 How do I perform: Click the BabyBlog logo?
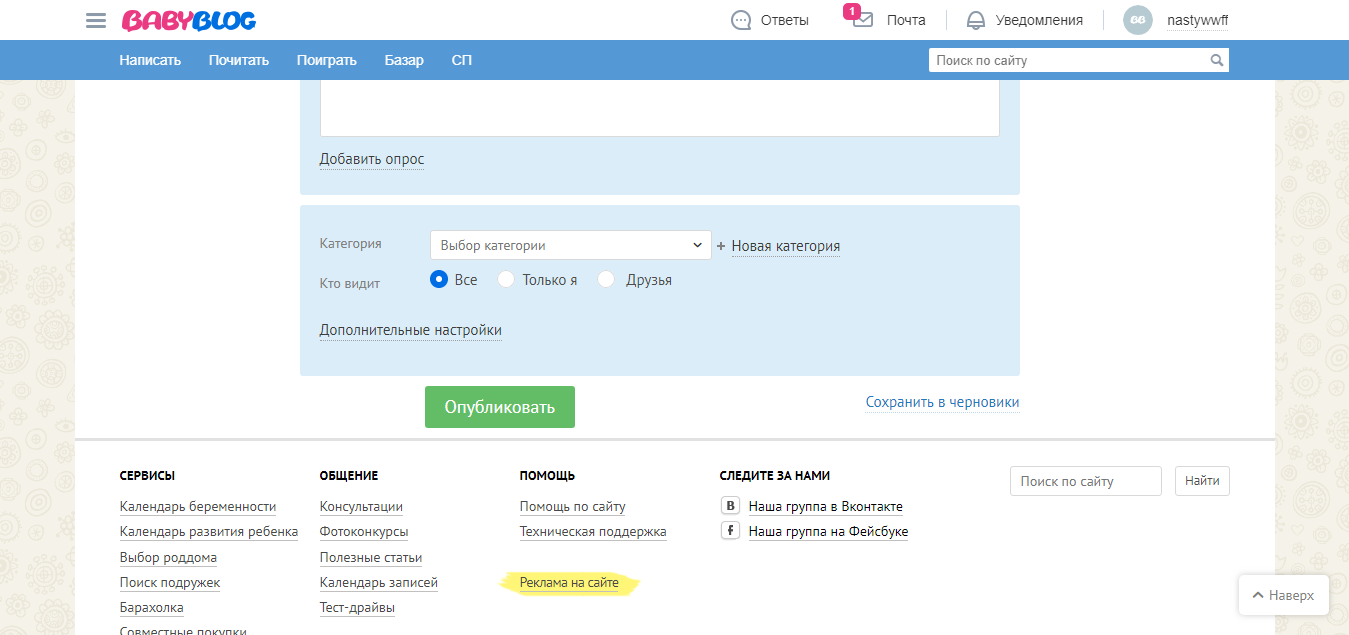coord(188,19)
